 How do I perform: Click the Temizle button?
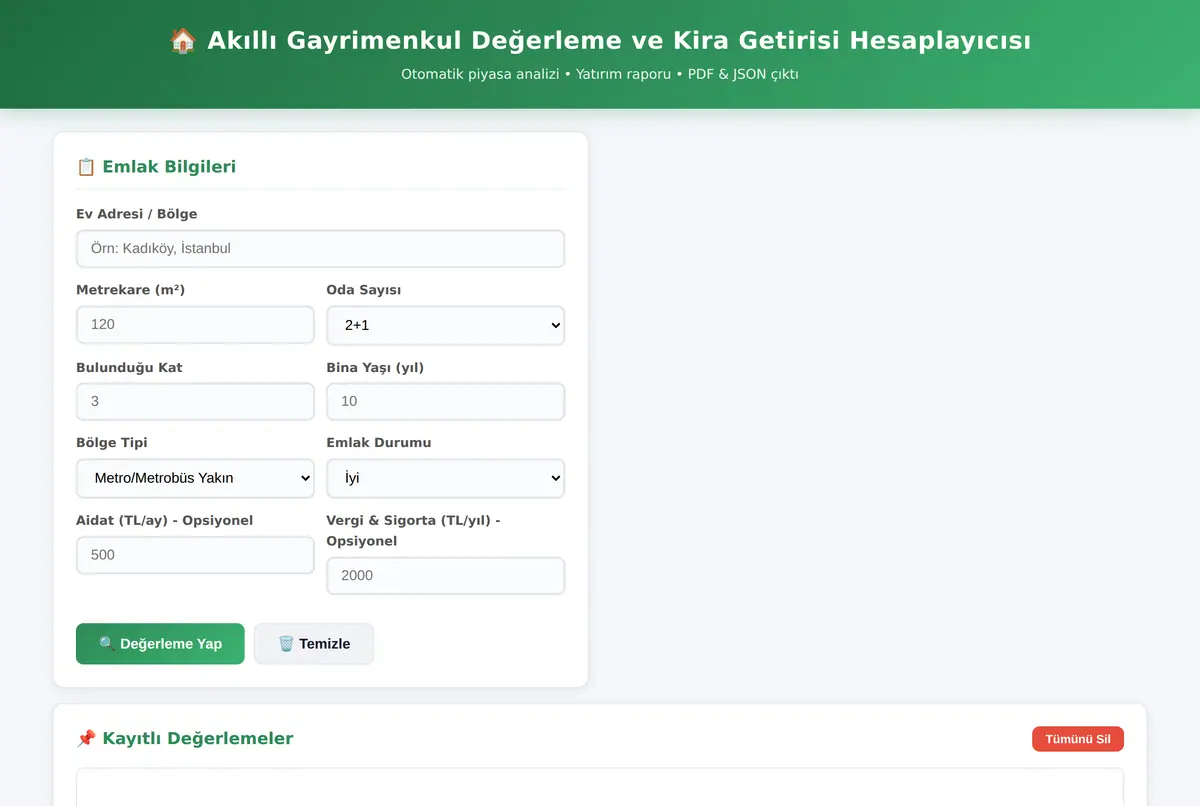point(314,644)
